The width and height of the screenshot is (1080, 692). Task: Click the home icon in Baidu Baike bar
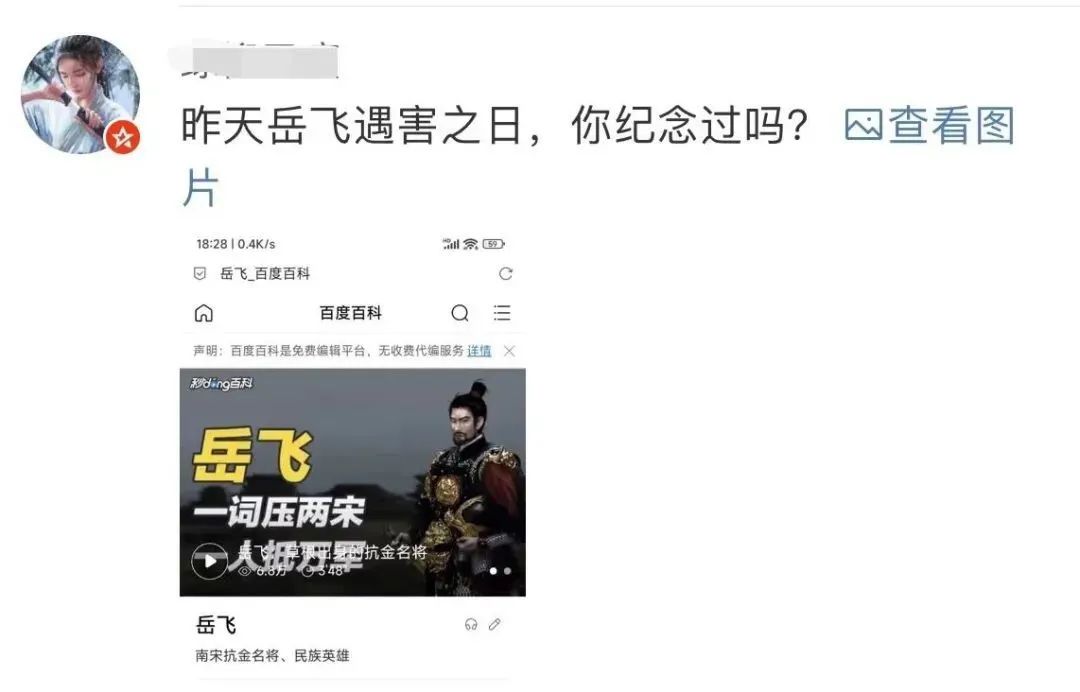204,313
